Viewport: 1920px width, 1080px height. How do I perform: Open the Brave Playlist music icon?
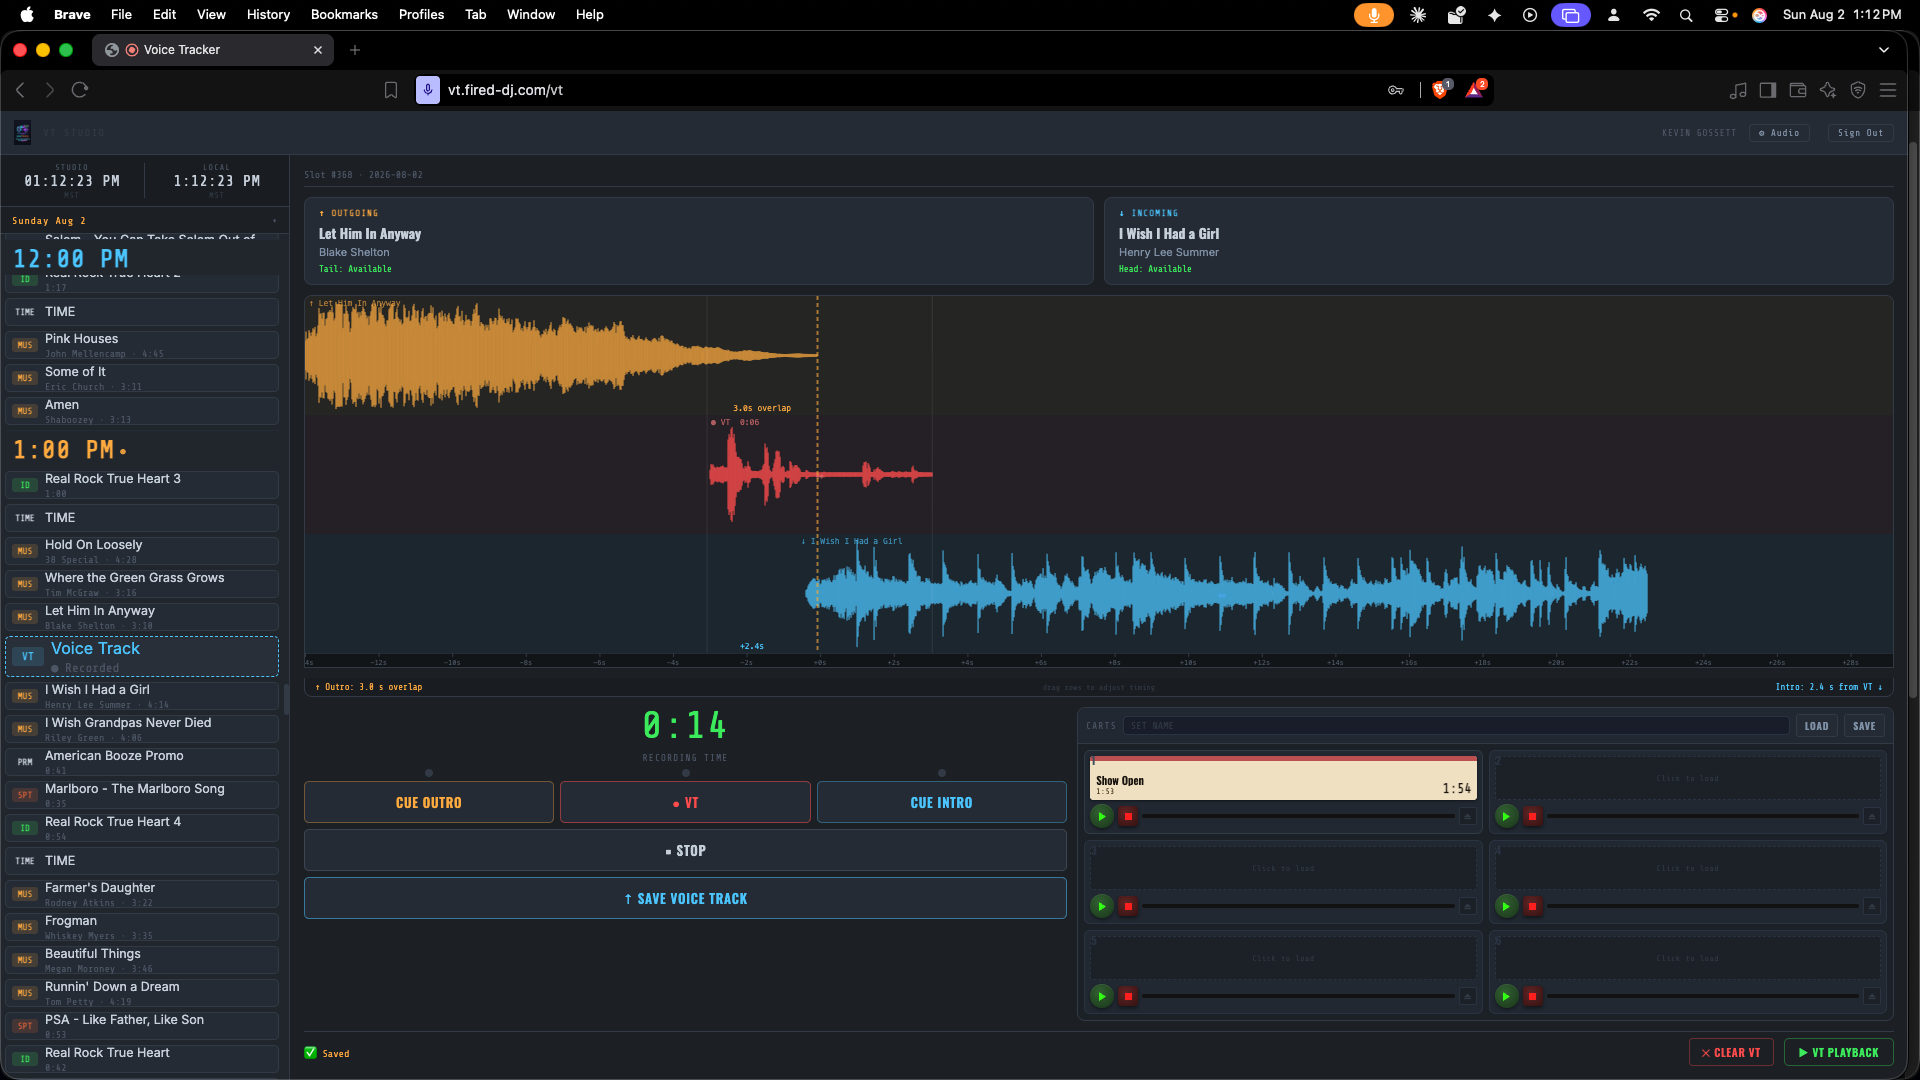(1738, 90)
